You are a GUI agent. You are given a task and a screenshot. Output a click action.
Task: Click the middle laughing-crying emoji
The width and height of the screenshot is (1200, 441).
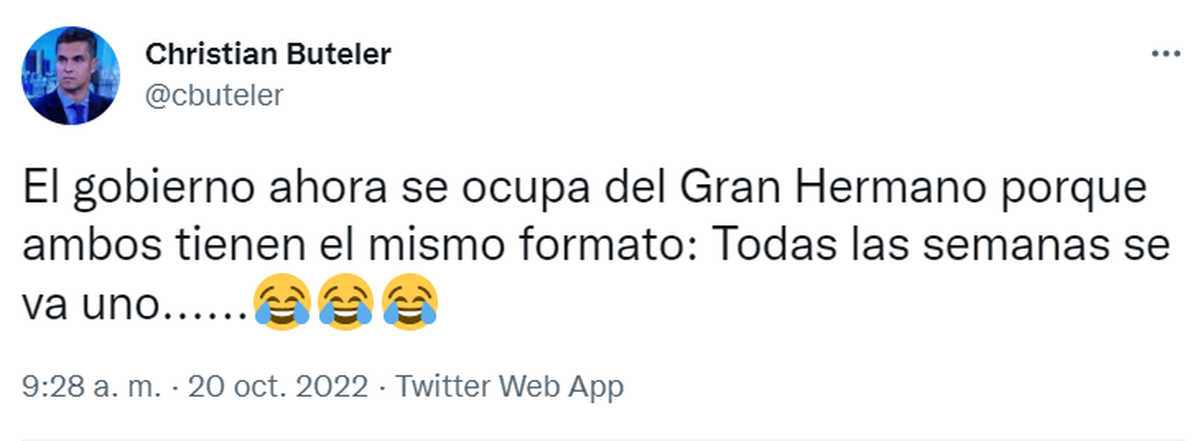(x=344, y=300)
